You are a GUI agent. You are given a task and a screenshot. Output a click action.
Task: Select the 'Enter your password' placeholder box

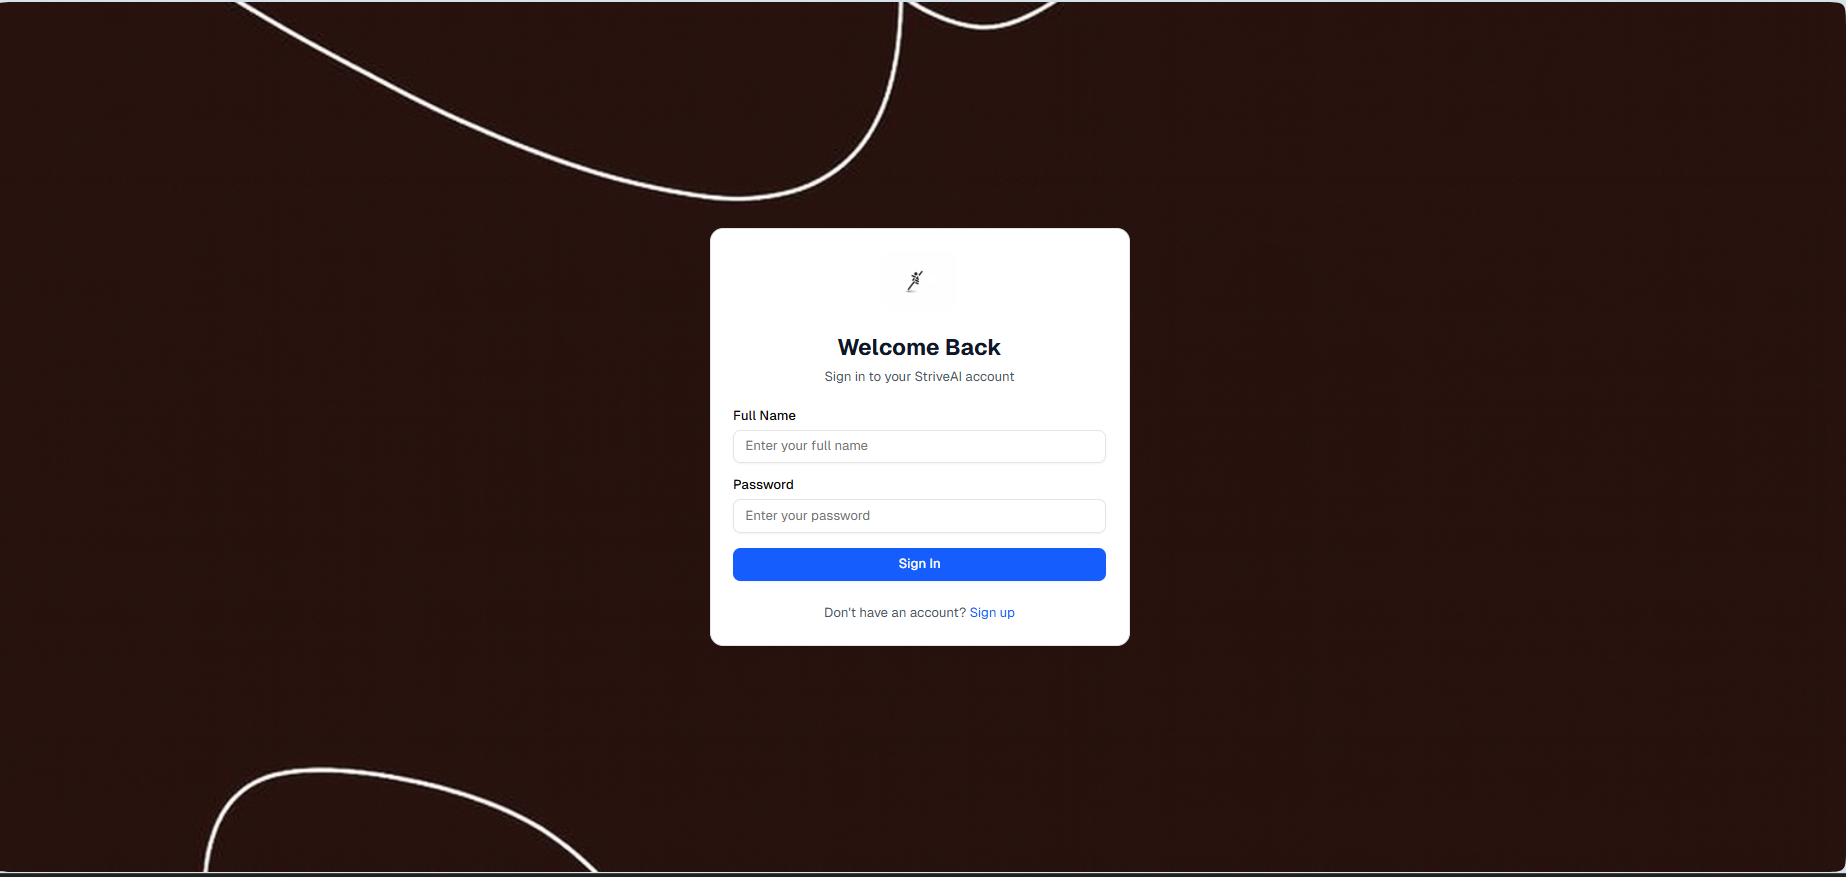[919, 516]
